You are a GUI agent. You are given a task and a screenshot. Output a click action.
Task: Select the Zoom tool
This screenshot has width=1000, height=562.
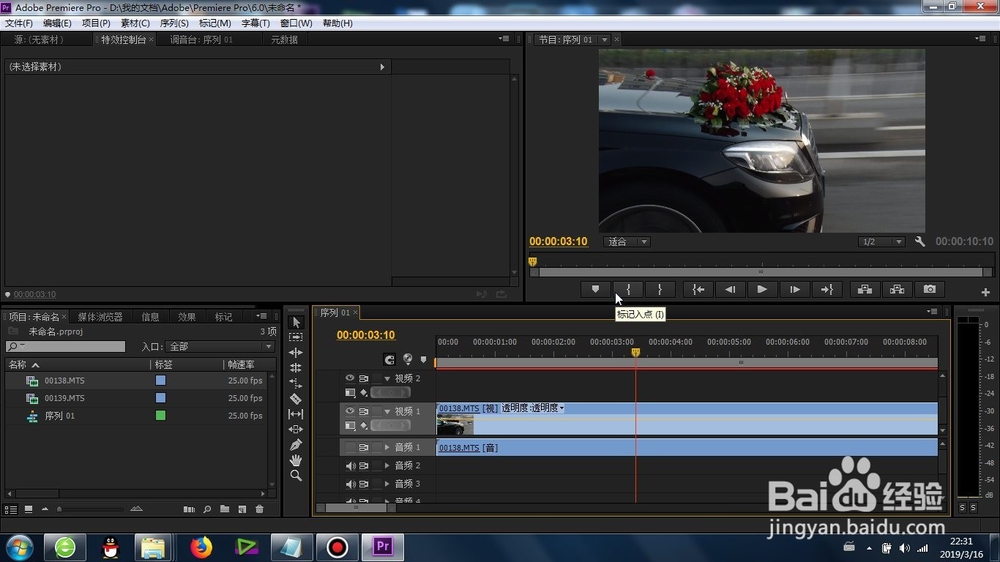[295, 475]
